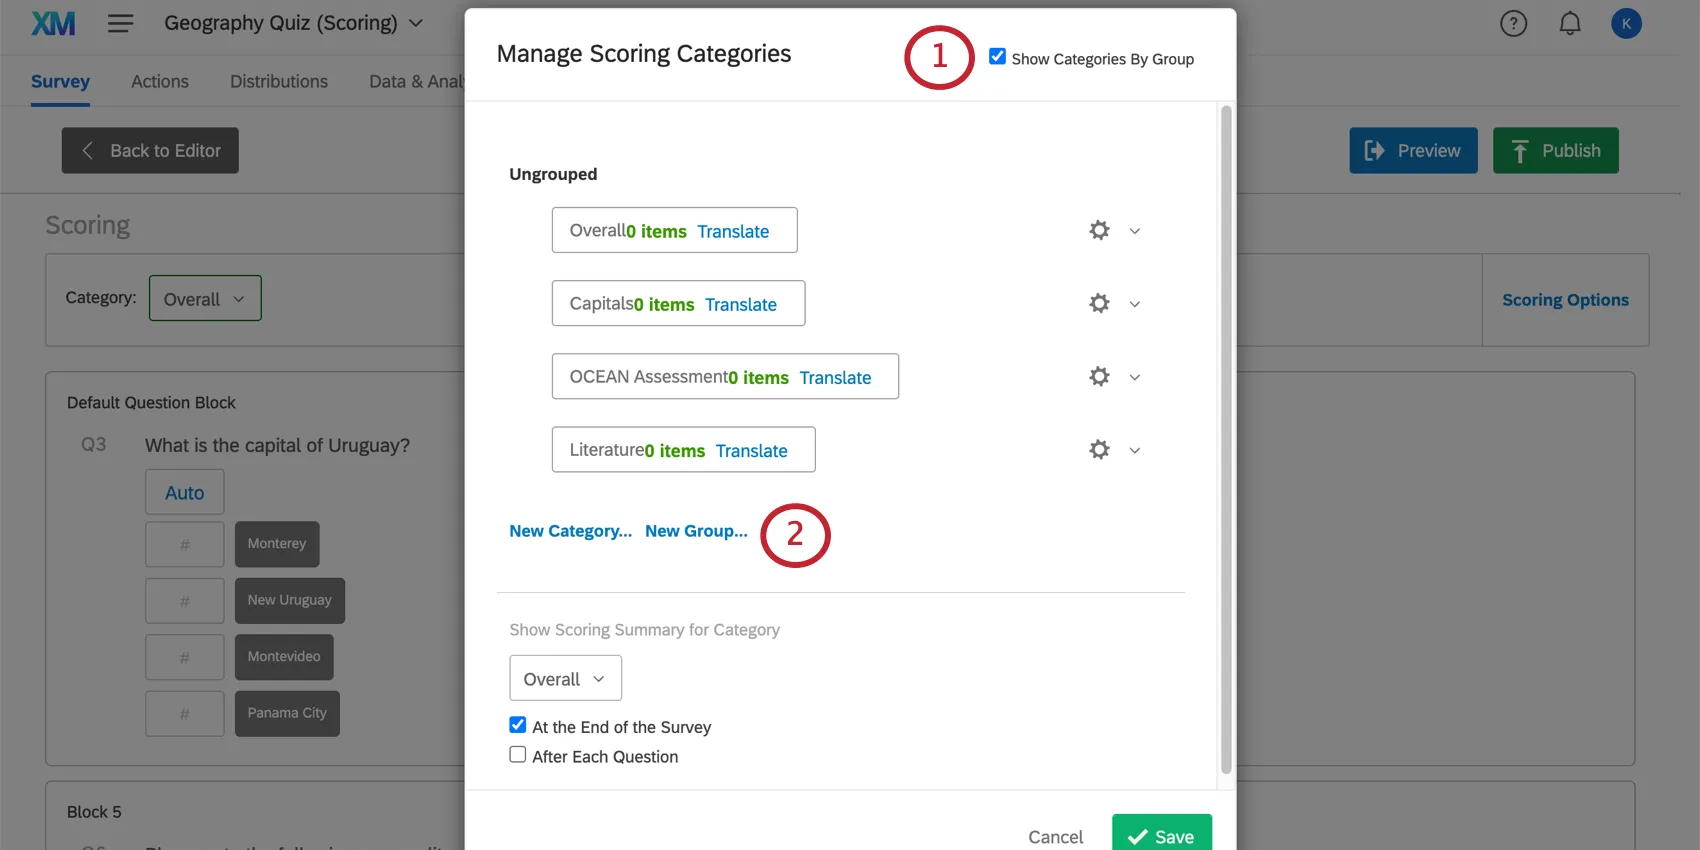Click the gear icon for Overall category
The width and height of the screenshot is (1700, 850).
1099,231
